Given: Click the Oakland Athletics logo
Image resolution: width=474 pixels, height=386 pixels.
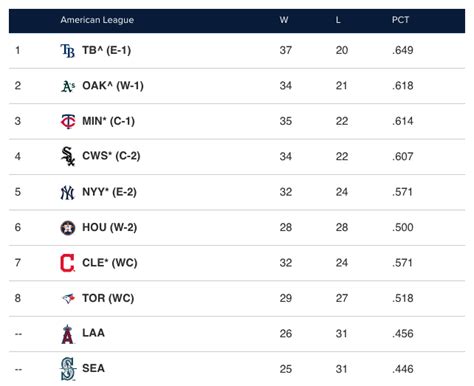Looking at the screenshot, I should 68,86.
